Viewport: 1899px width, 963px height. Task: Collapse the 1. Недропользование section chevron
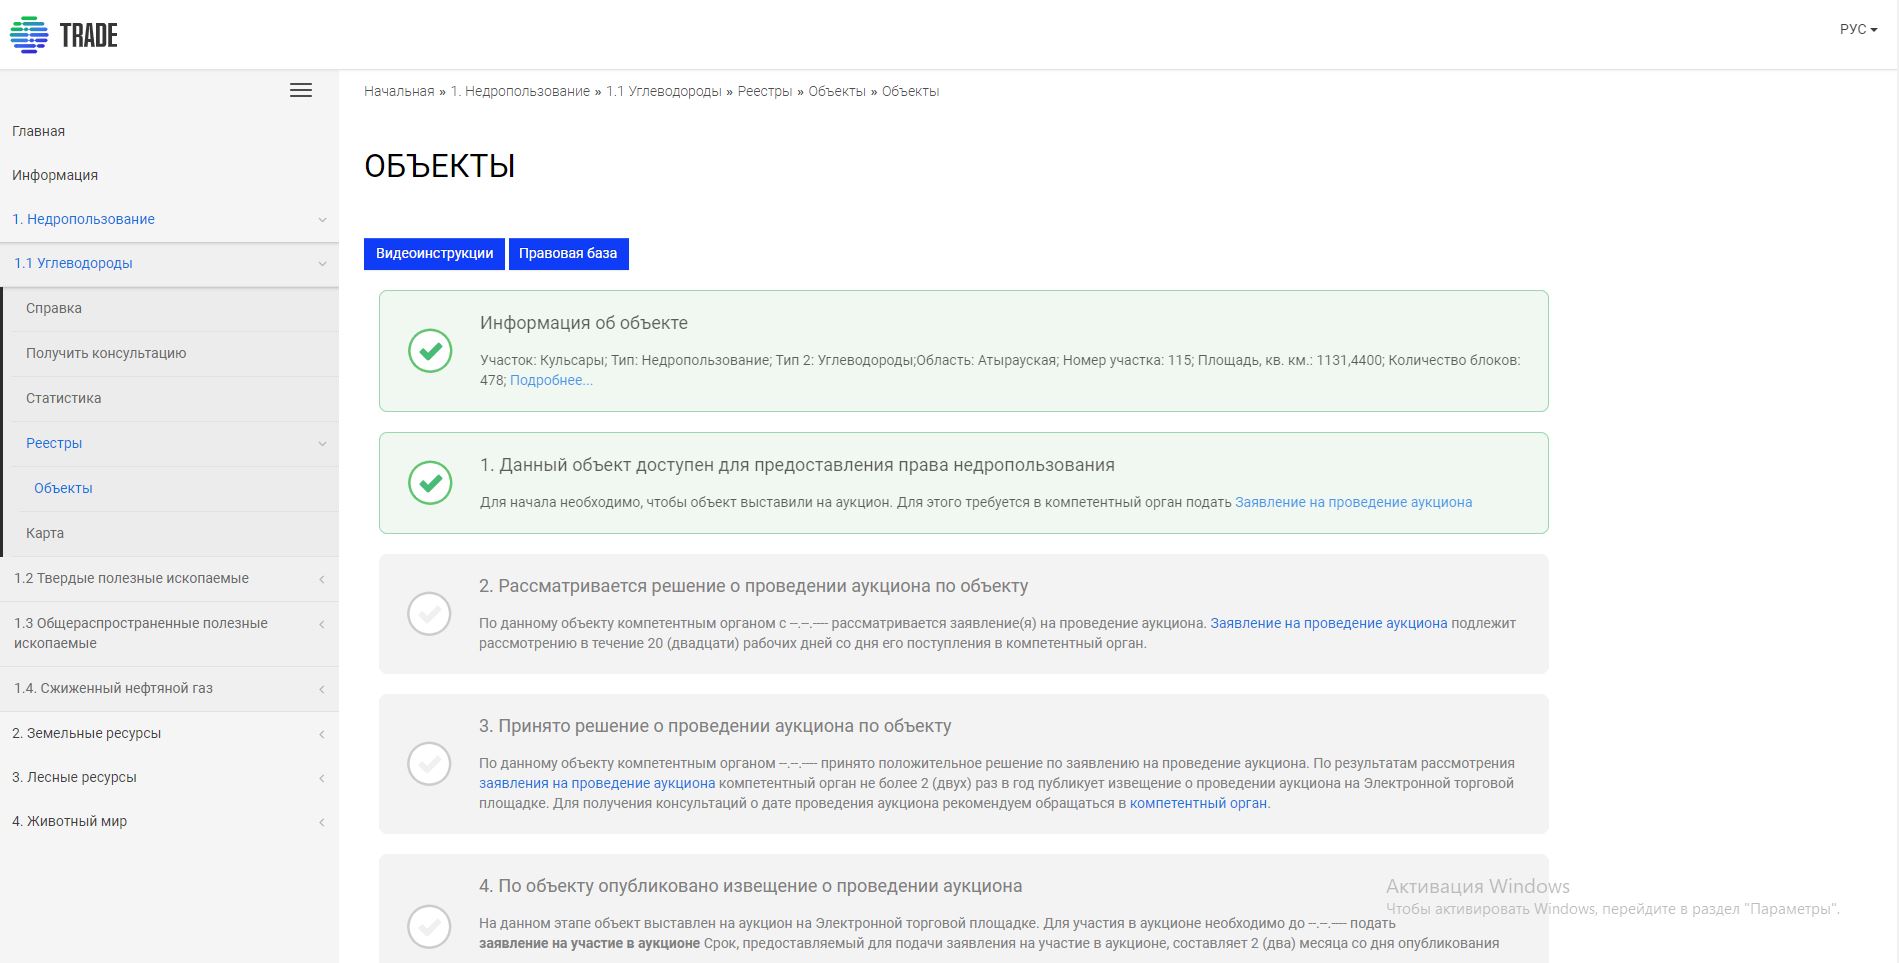322,220
